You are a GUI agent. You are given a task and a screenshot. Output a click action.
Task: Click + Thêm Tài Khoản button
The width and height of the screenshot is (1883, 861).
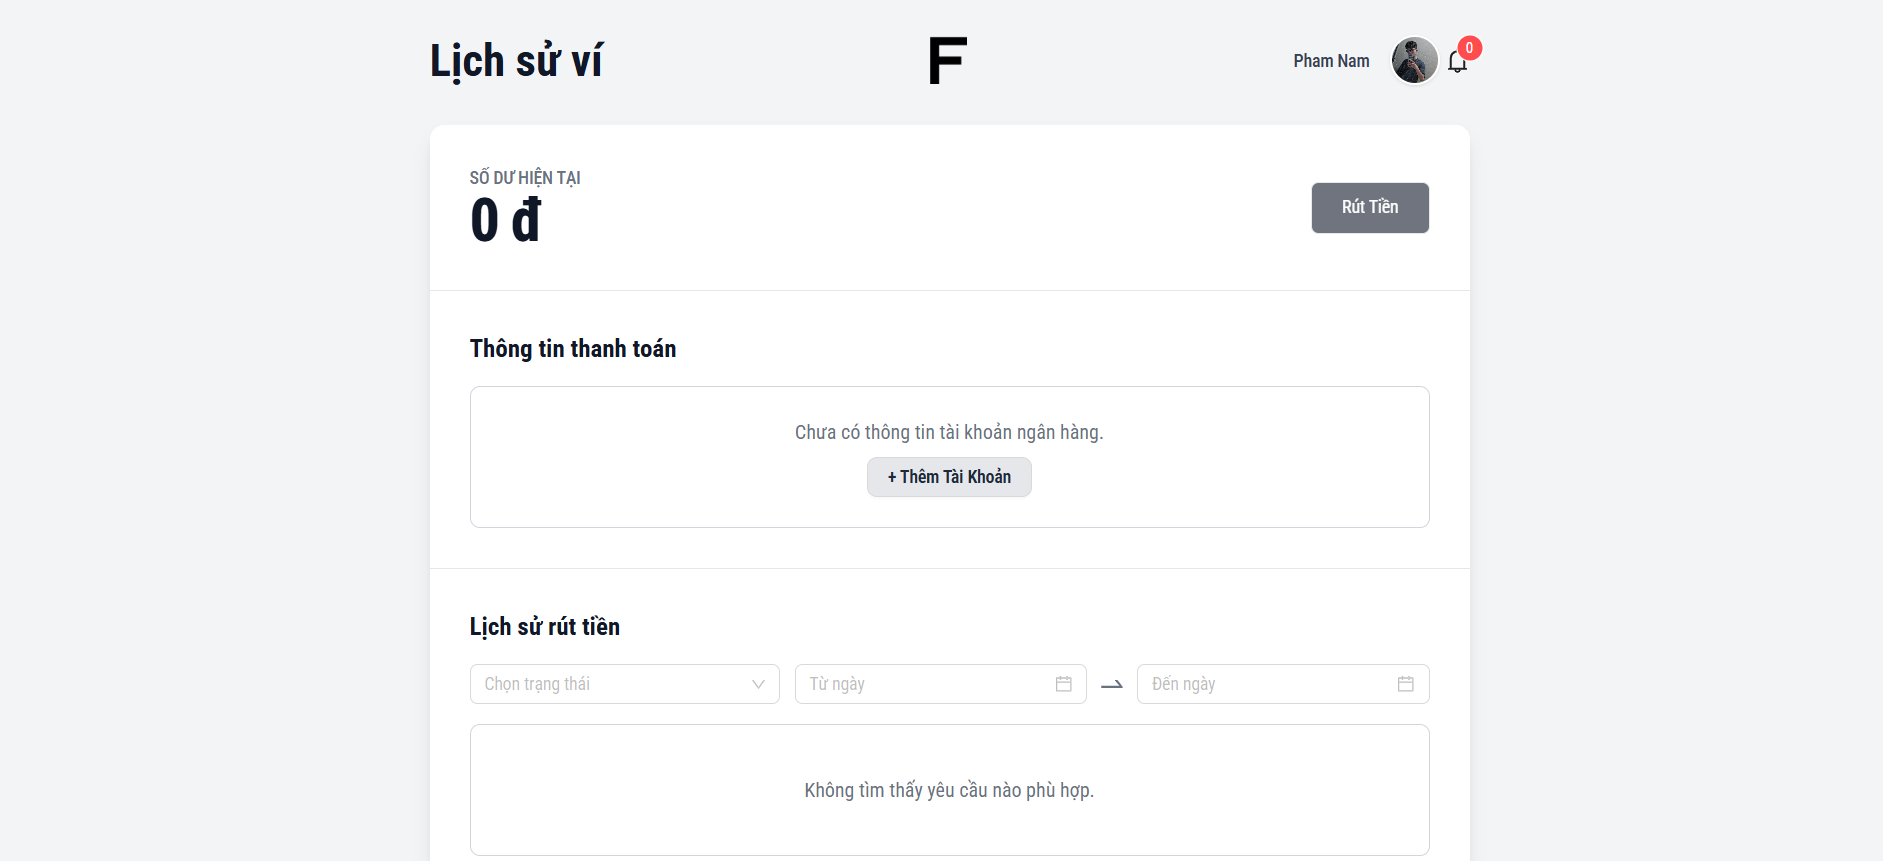coord(949,477)
